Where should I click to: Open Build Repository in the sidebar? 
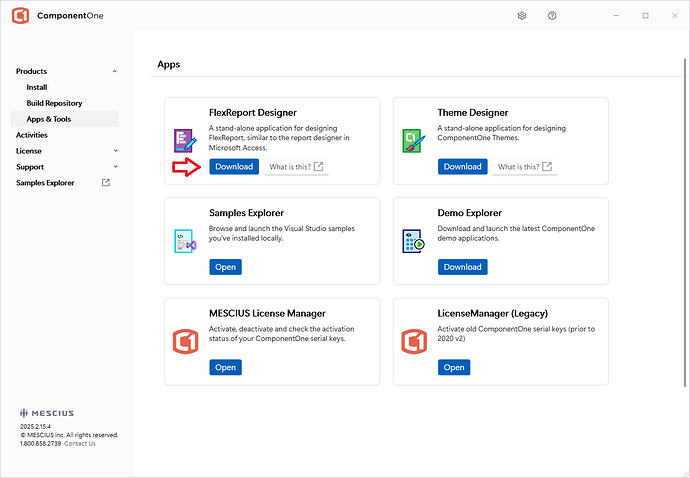click(x=54, y=103)
